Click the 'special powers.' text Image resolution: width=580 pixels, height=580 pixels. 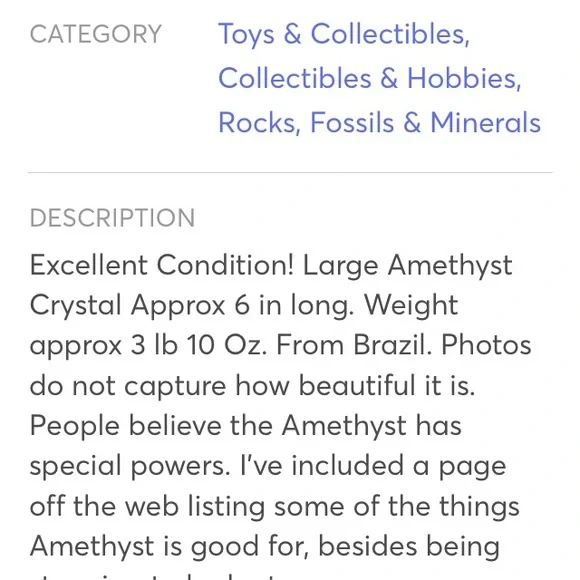tap(130, 466)
